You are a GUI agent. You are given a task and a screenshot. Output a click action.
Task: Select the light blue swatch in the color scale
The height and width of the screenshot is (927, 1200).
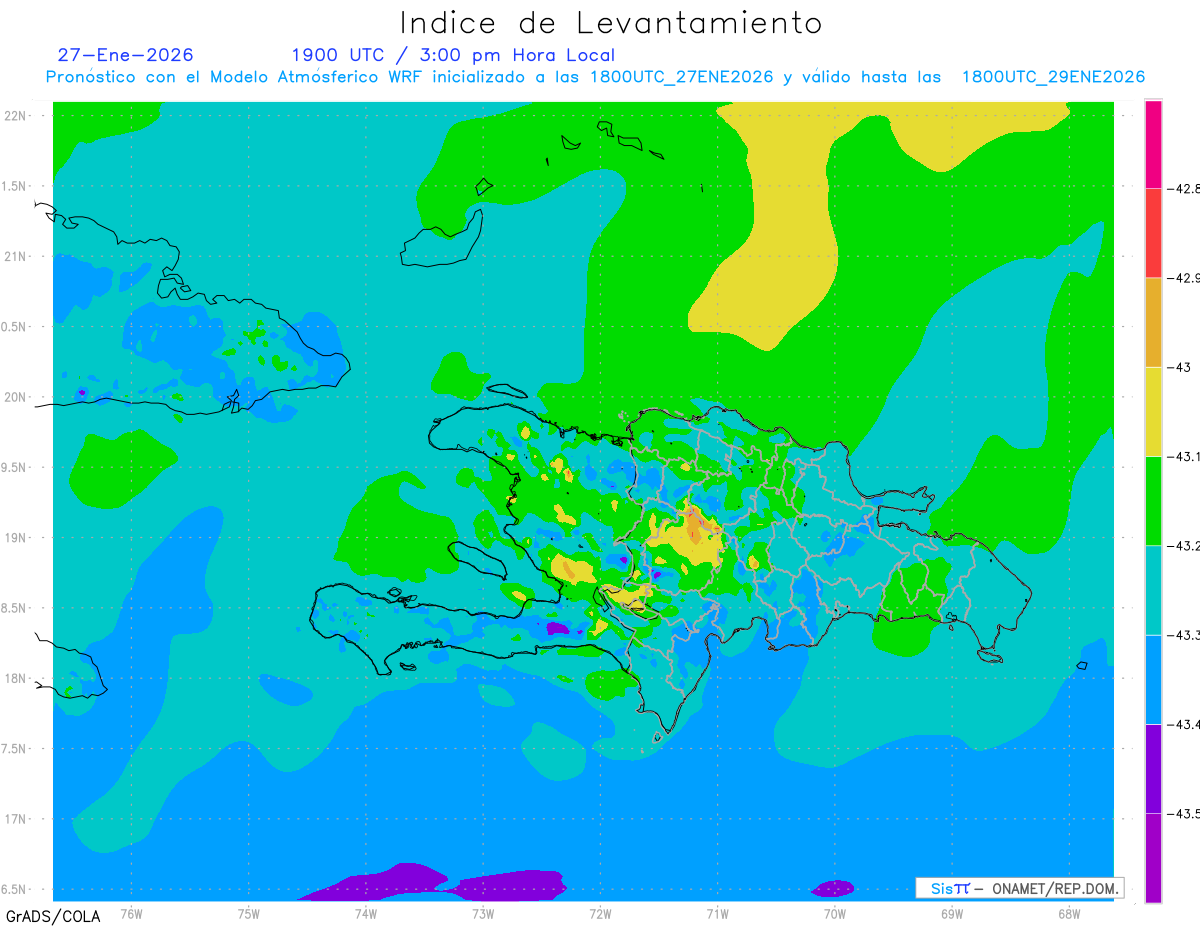pyautogui.click(x=1153, y=680)
